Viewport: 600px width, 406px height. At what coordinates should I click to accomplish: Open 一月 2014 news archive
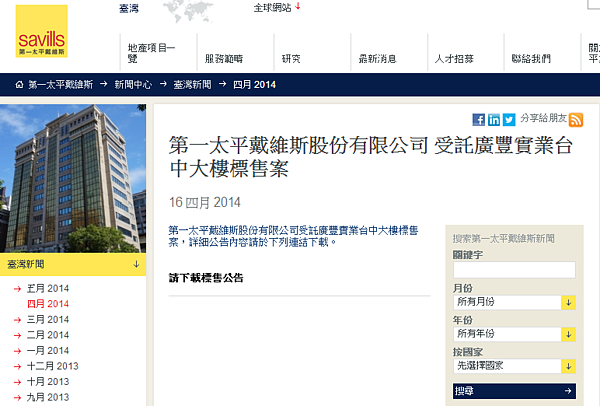pyautogui.click(x=48, y=351)
